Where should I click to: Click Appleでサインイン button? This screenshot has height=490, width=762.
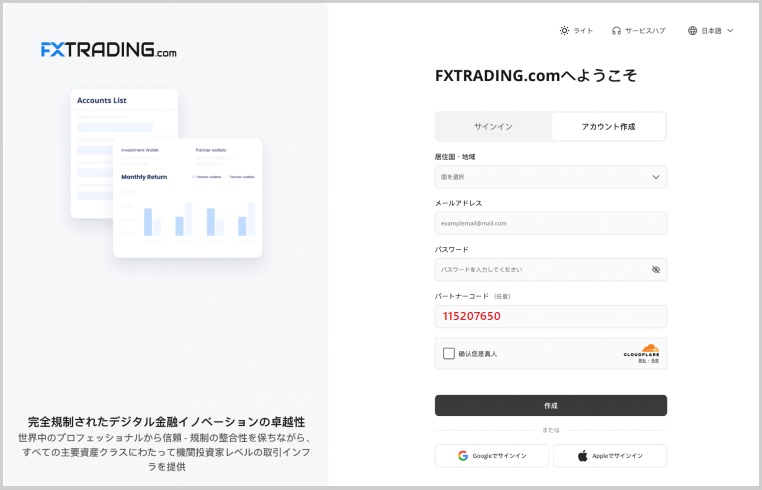point(610,456)
